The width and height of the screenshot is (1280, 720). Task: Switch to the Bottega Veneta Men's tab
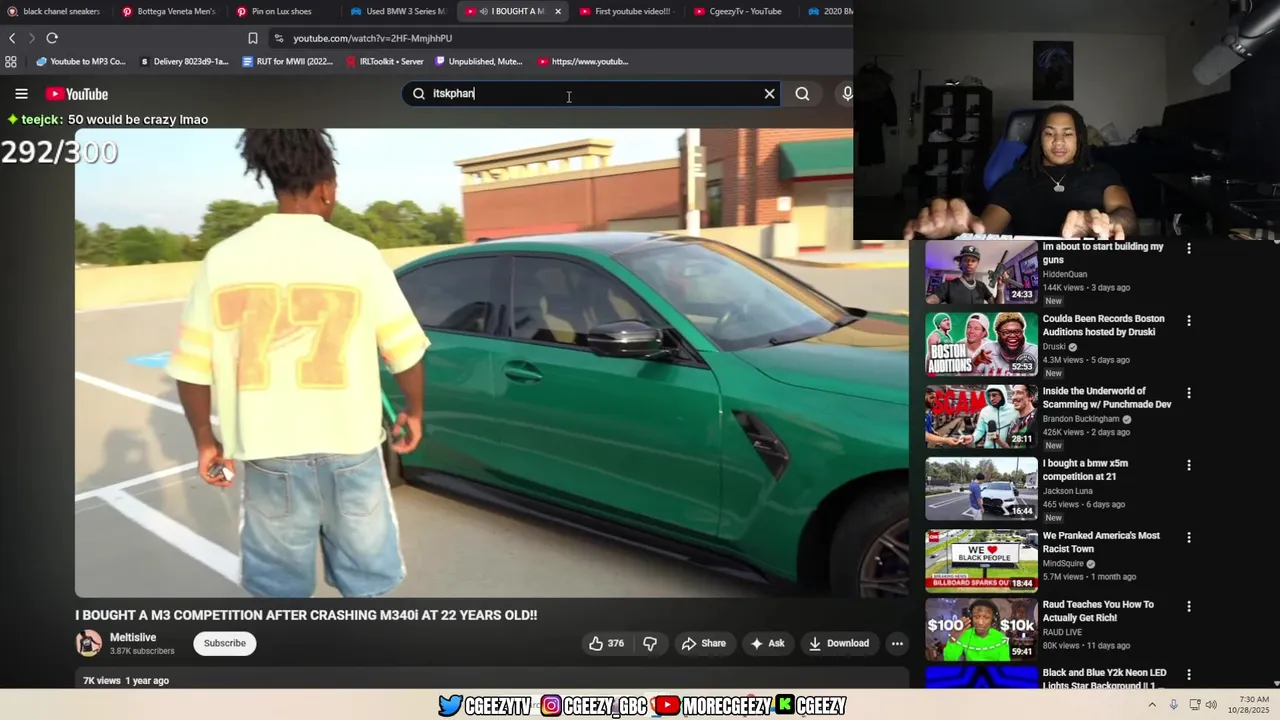pos(168,11)
